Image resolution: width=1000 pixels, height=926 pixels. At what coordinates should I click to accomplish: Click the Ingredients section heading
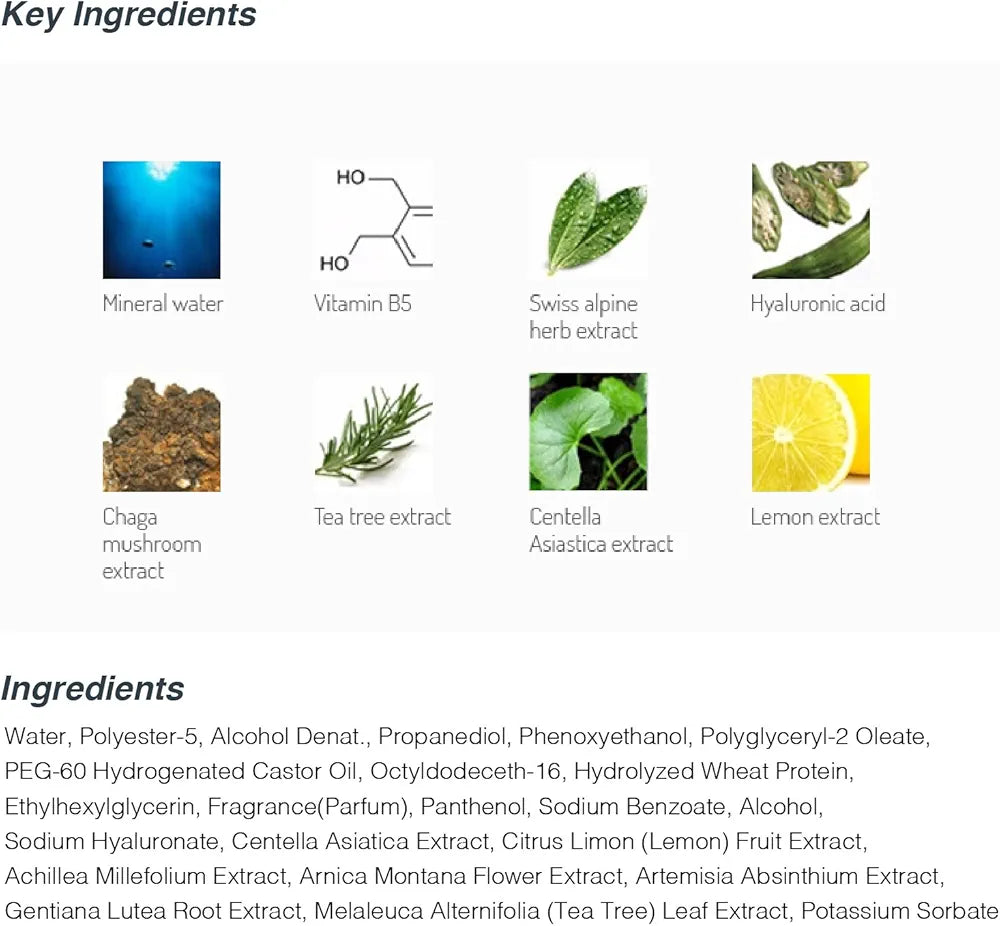click(x=92, y=689)
